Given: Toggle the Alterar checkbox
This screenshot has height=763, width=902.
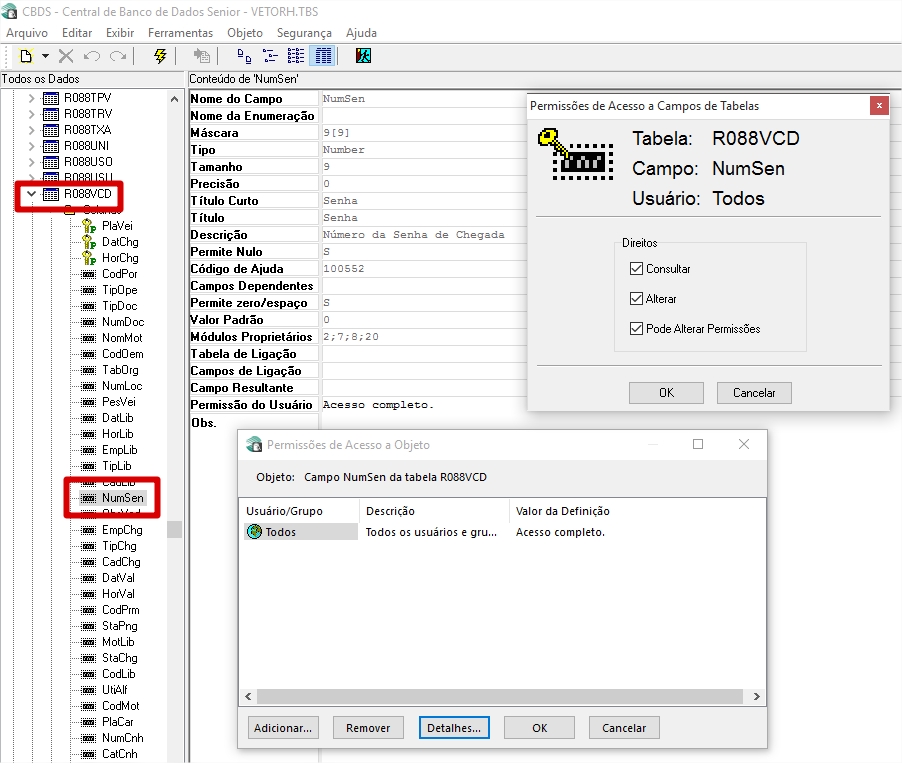Looking at the screenshot, I should (x=636, y=299).
